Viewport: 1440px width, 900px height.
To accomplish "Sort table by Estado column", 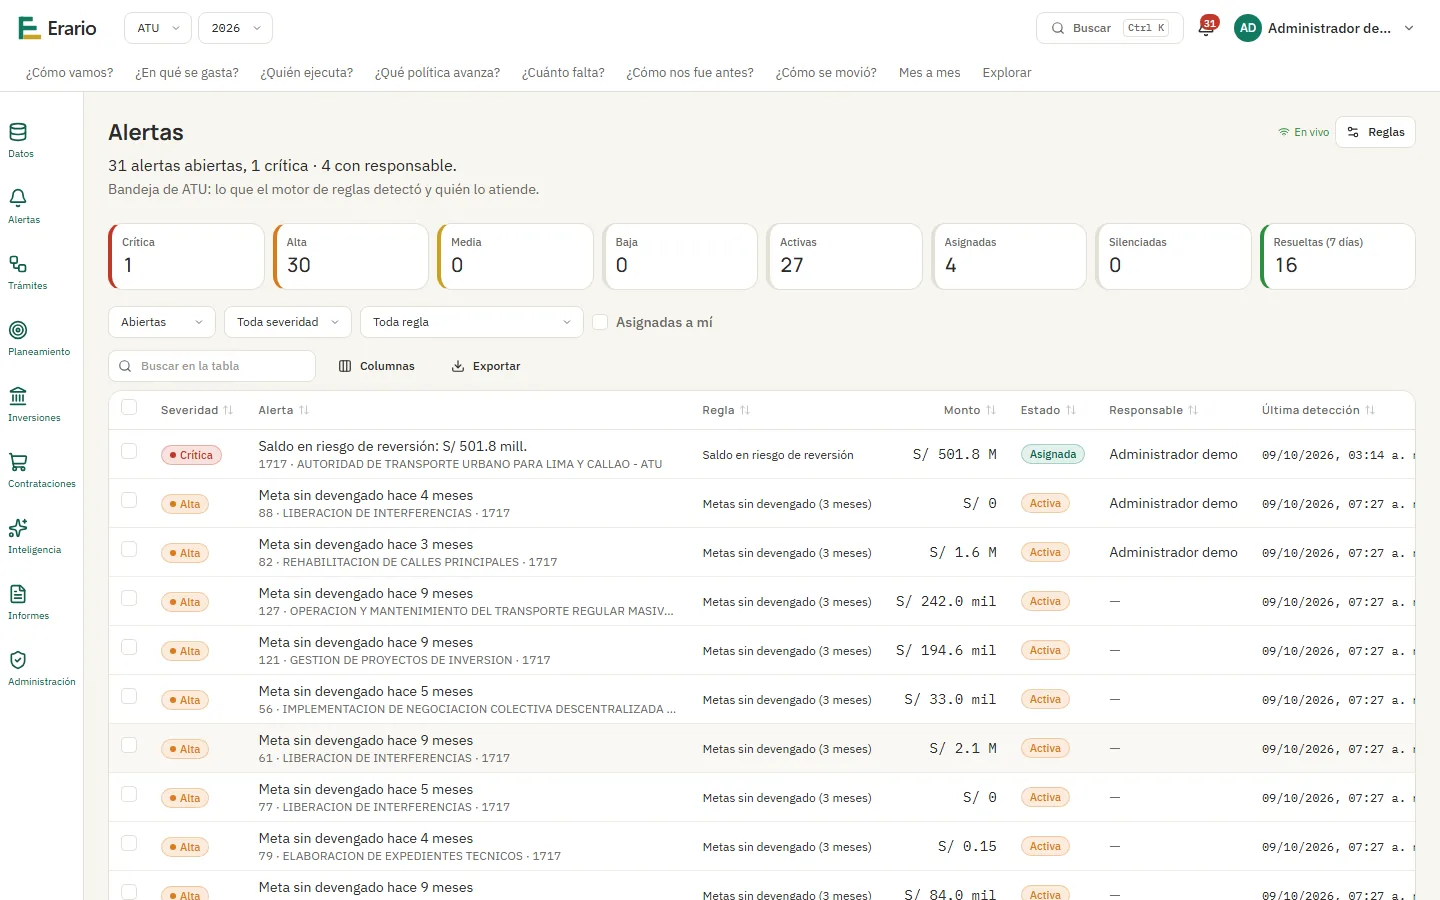I will tap(1048, 410).
